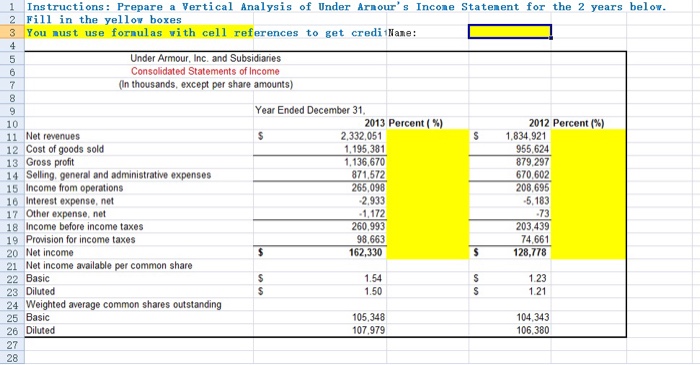Select row header 20
Image resolution: width=700 pixels, height=365 pixels.
click(12, 253)
